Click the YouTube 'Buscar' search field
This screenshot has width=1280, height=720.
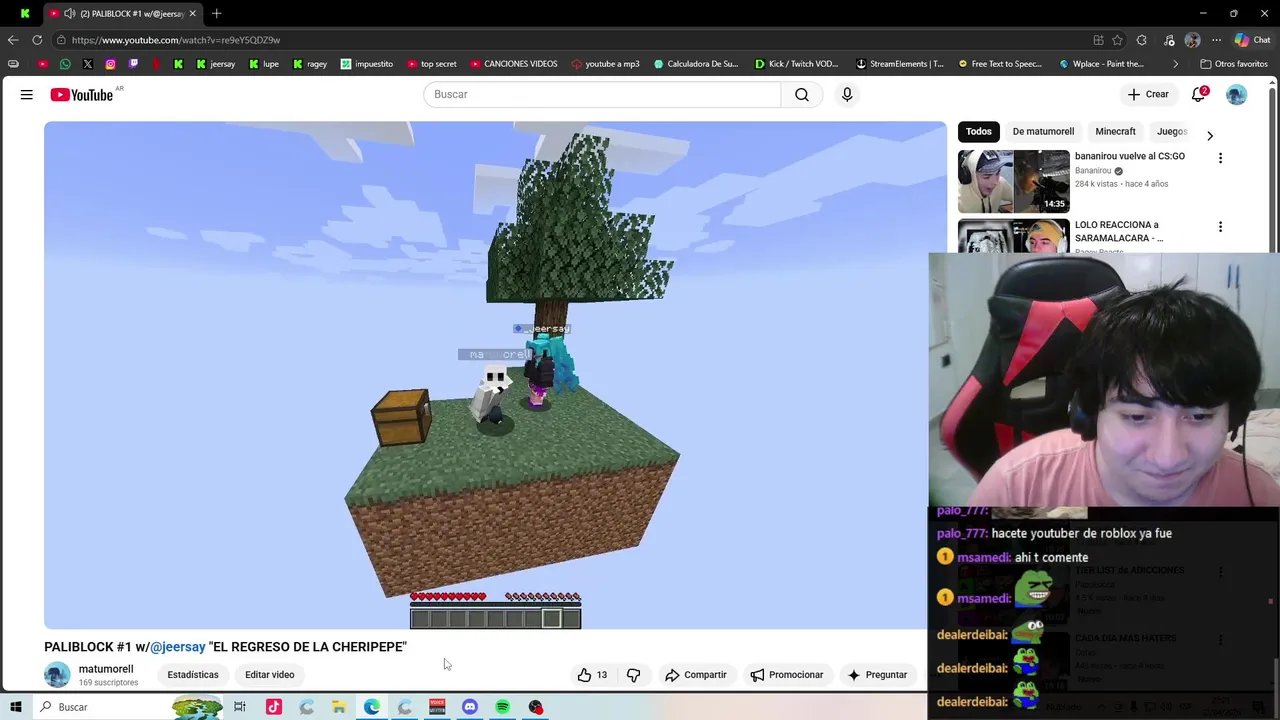[602, 94]
